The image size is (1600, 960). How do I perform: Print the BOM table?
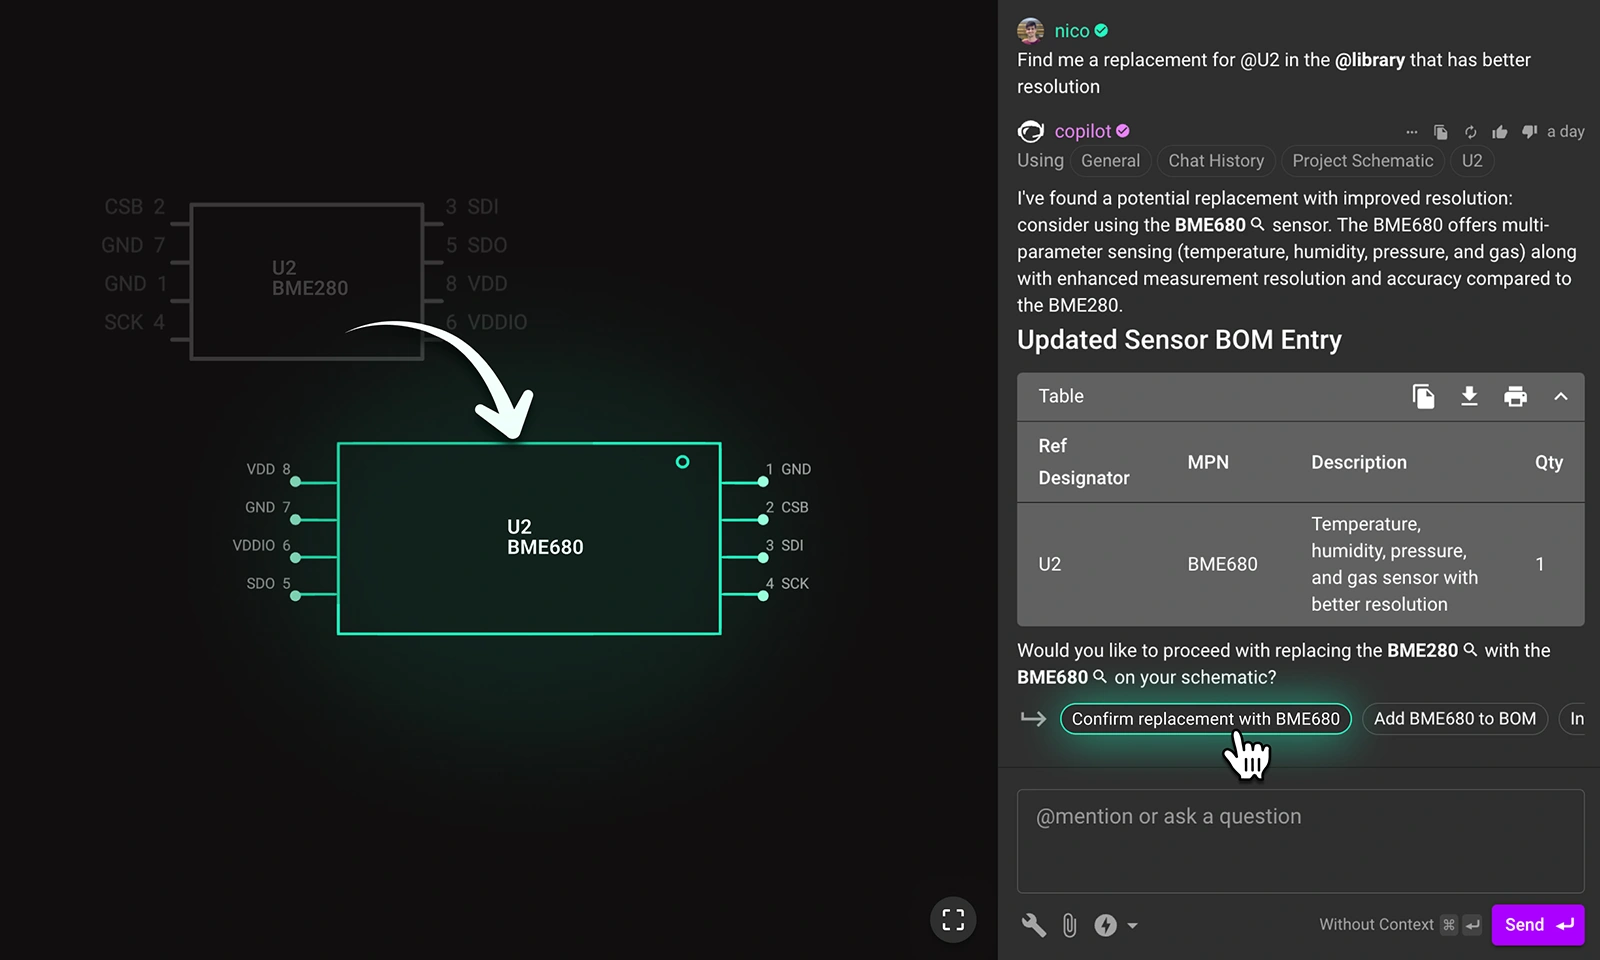1515,396
